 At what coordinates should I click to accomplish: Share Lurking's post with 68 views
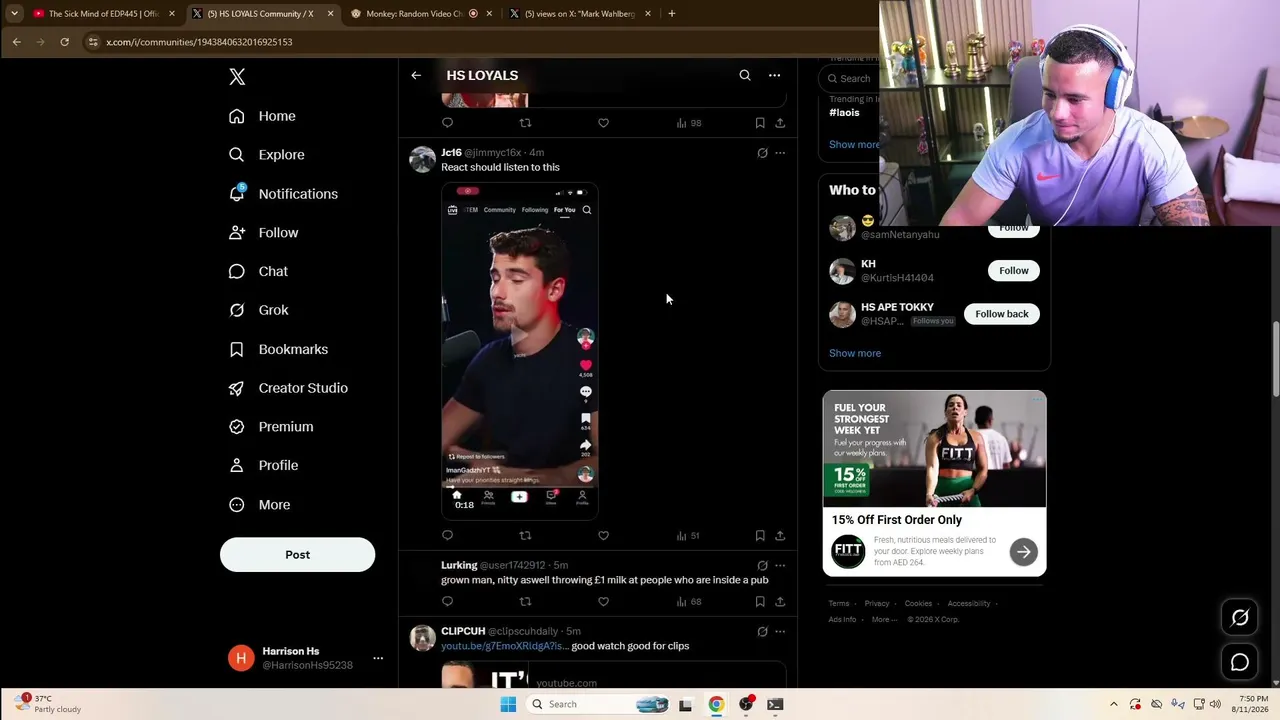[780, 602]
